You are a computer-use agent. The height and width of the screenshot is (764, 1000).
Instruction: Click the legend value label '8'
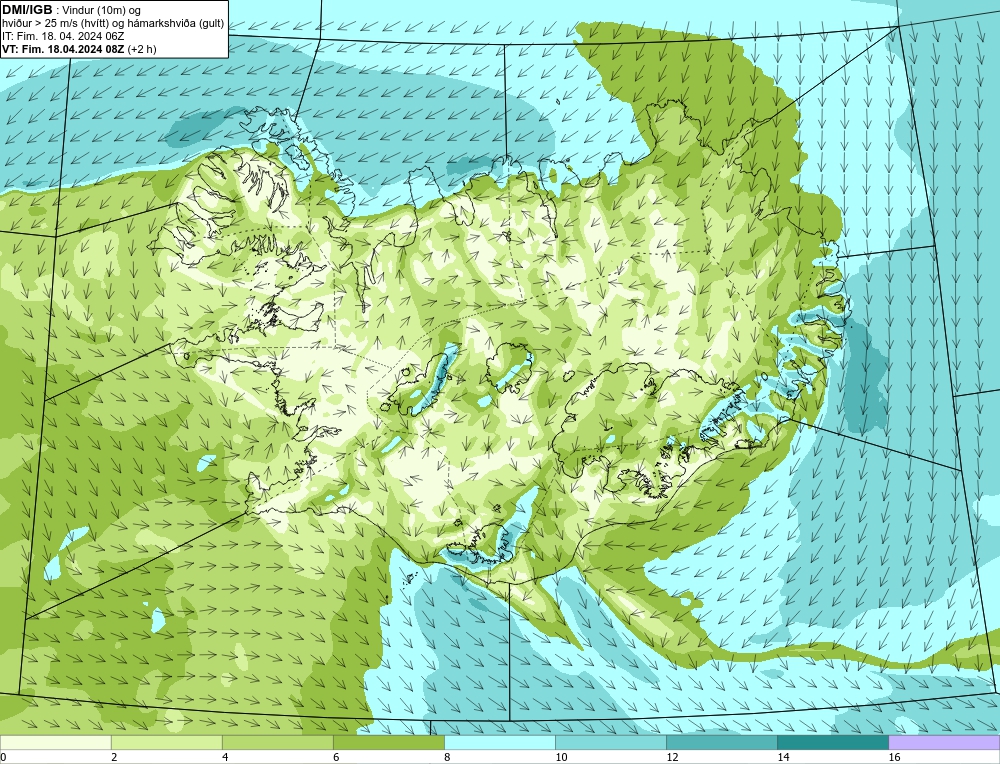click(447, 757)
